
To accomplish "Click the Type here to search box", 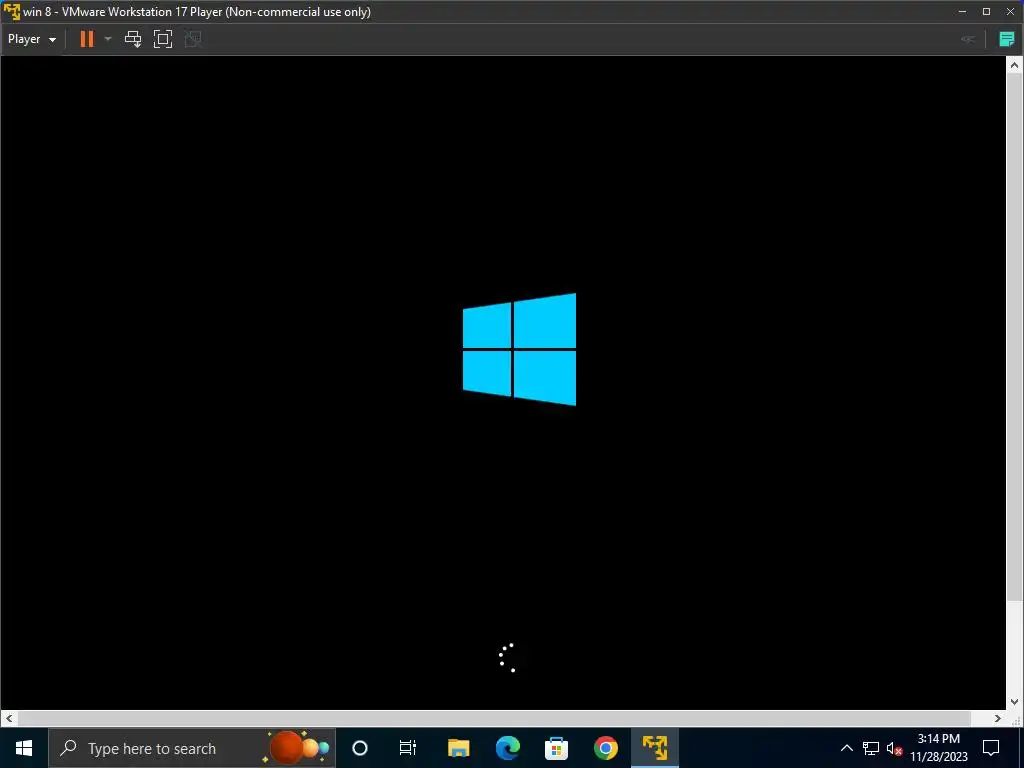I will pyautogui.click(x=192, y=748).
